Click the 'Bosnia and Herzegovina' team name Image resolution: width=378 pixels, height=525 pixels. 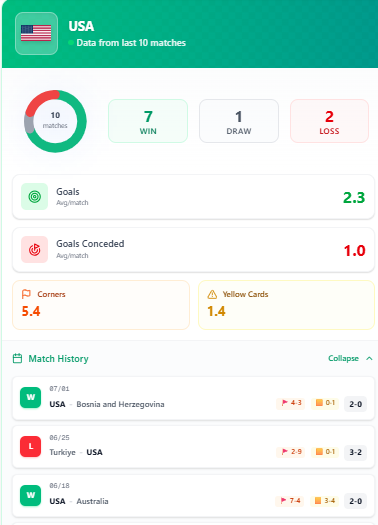click(120, 404)
